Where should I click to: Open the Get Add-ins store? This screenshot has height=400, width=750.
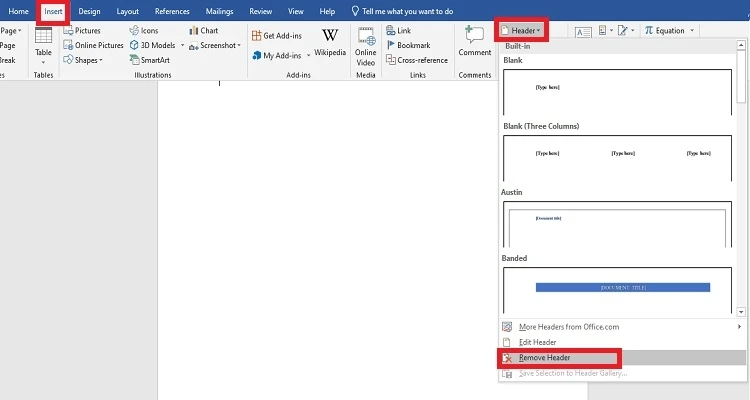tap(276, 35)
